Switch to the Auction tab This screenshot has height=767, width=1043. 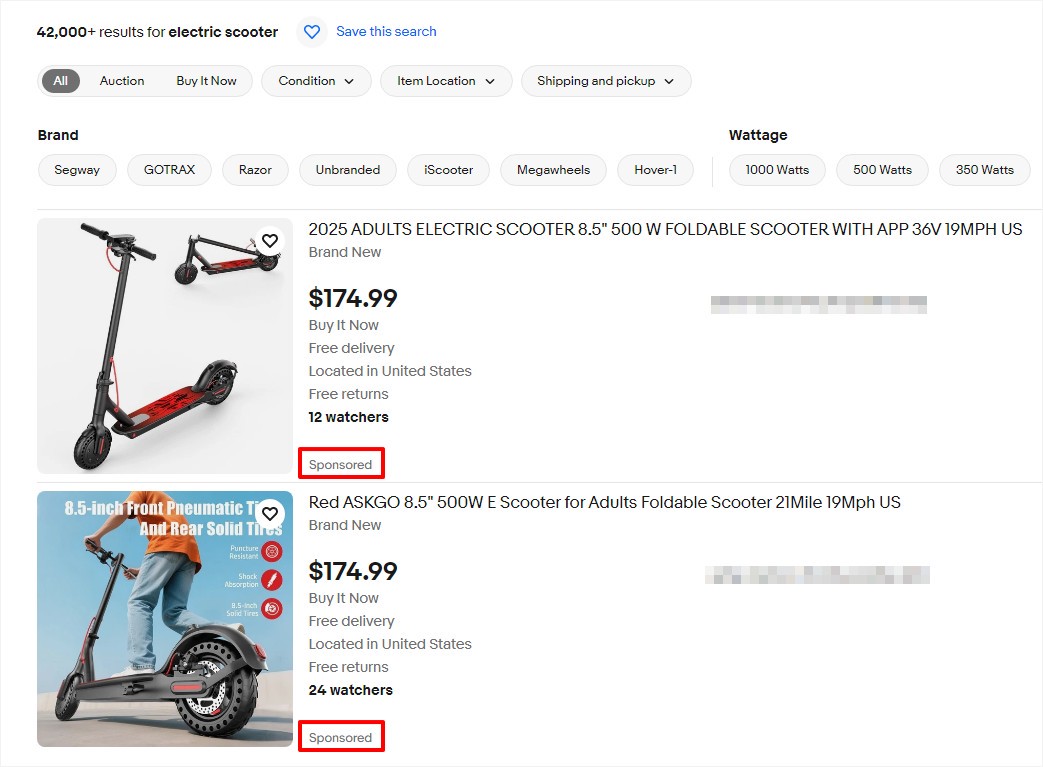(x=121, y=81)
